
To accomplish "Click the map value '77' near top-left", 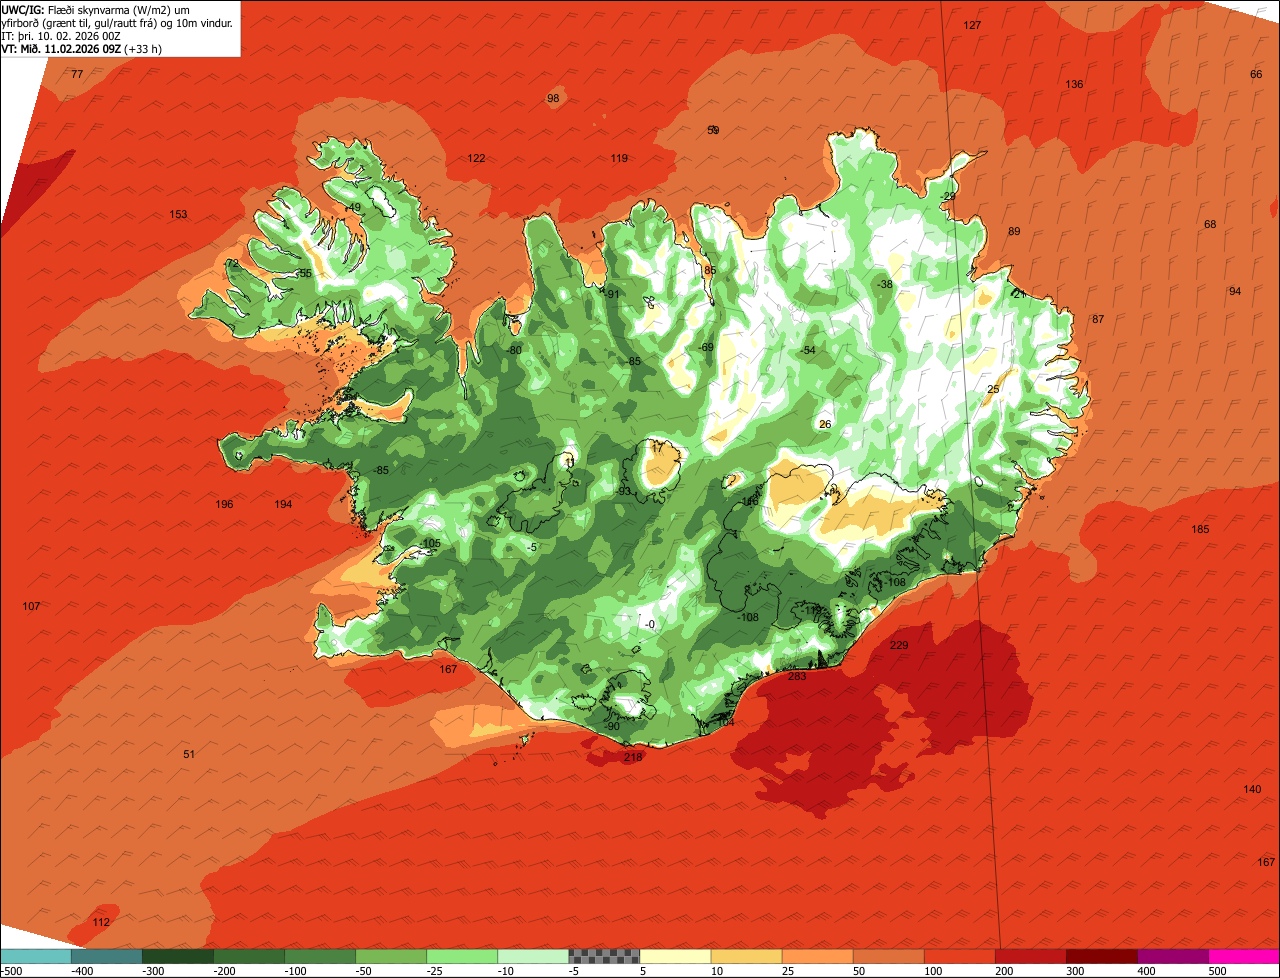I will tap(77, 75).
